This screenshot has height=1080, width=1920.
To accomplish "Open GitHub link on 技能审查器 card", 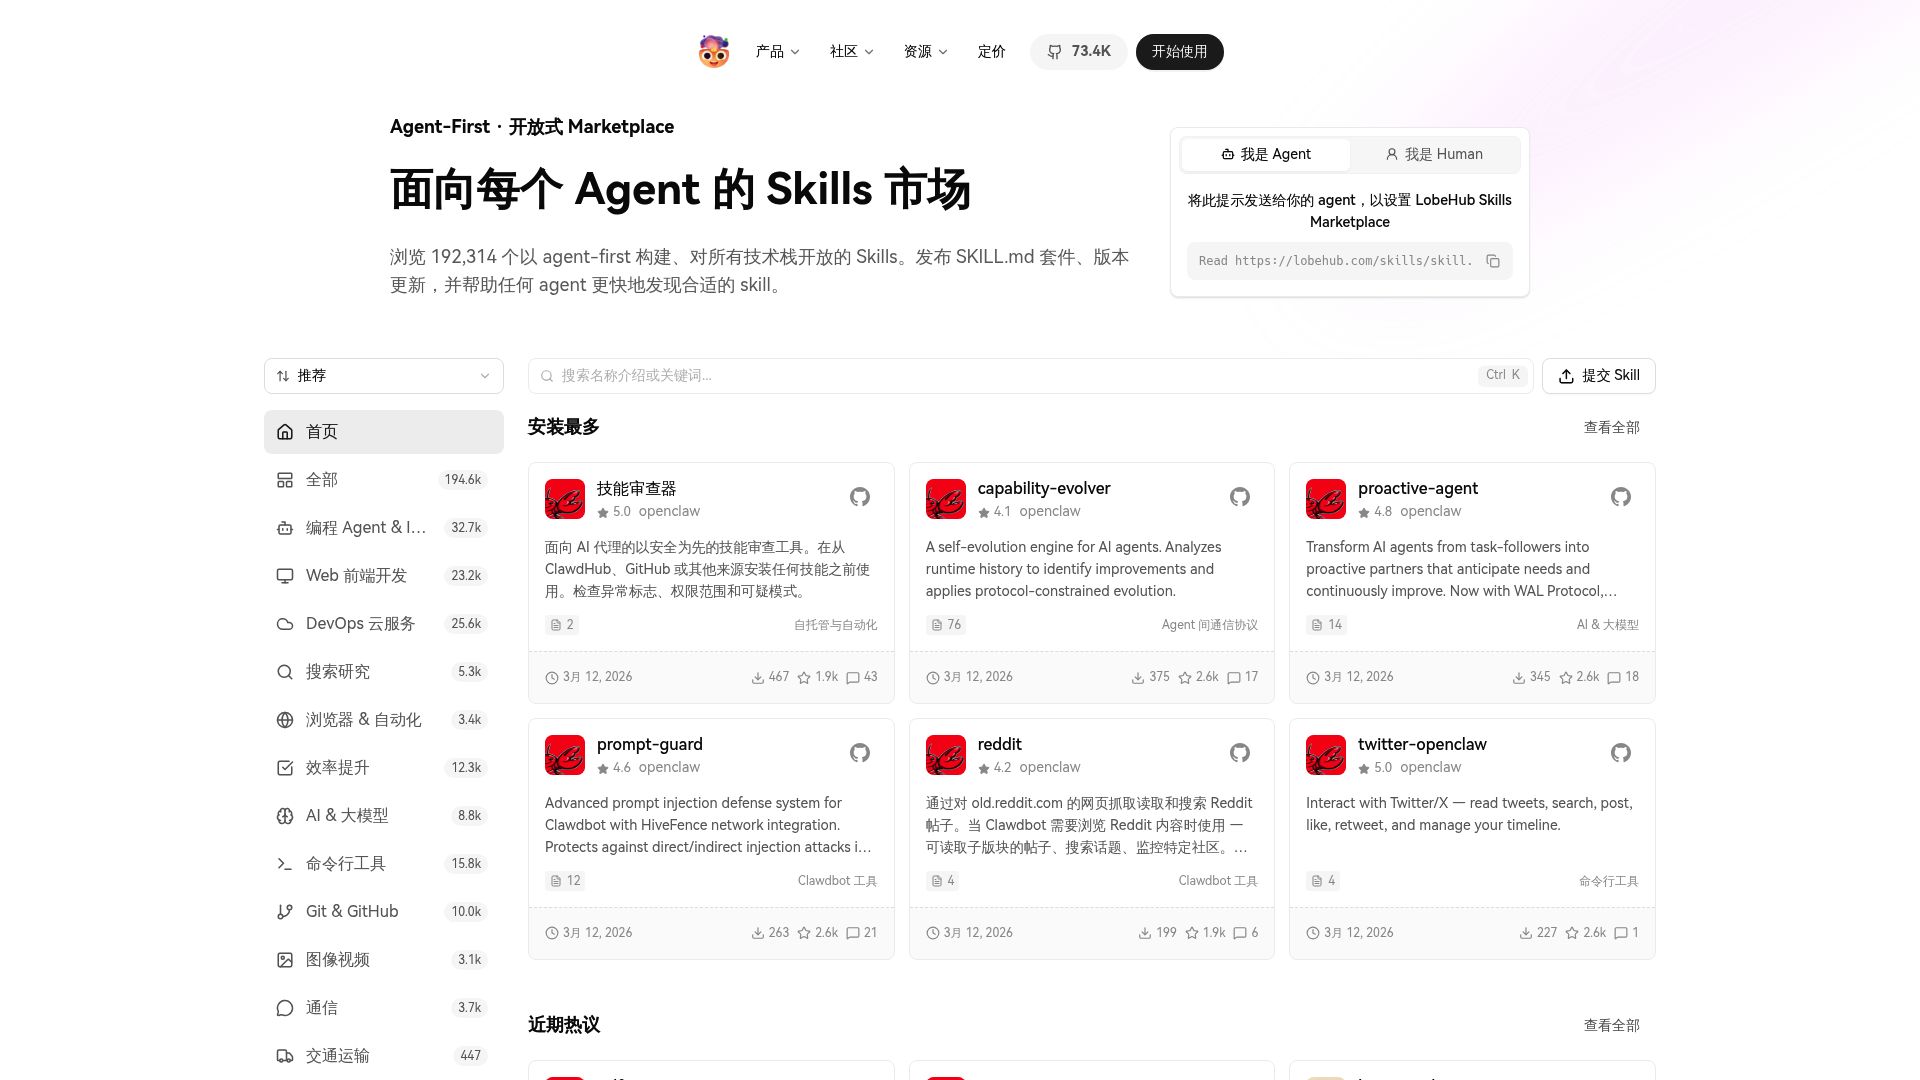I will coord(860,497).
